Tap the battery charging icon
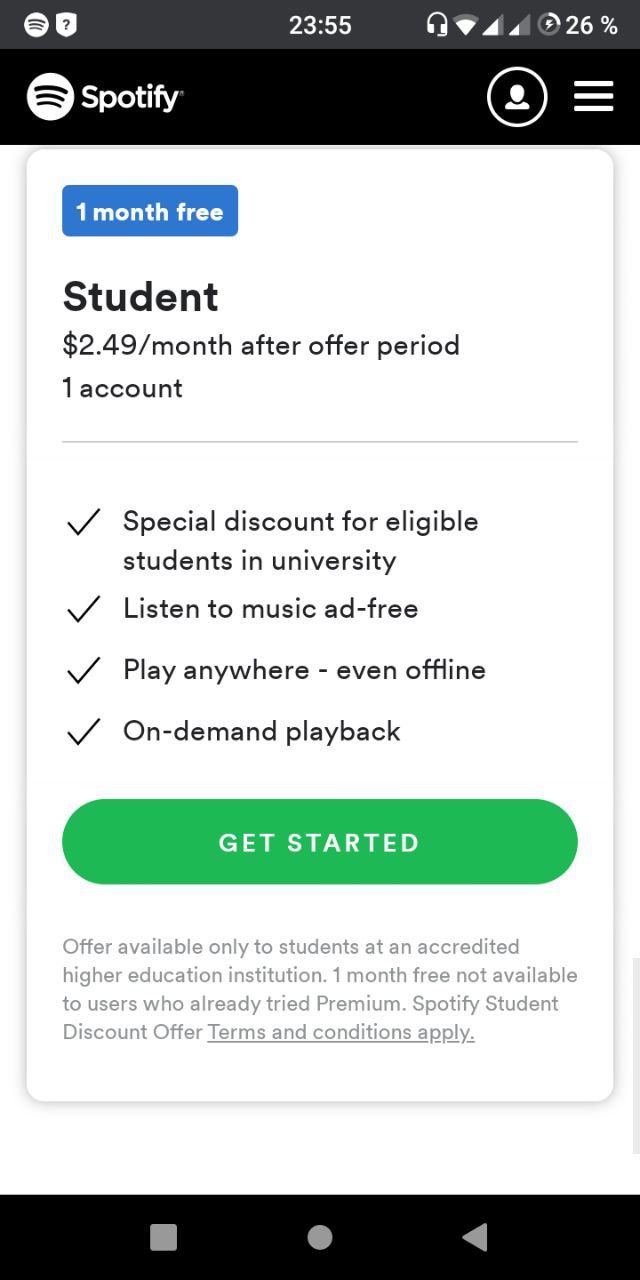 click(548, 25)
